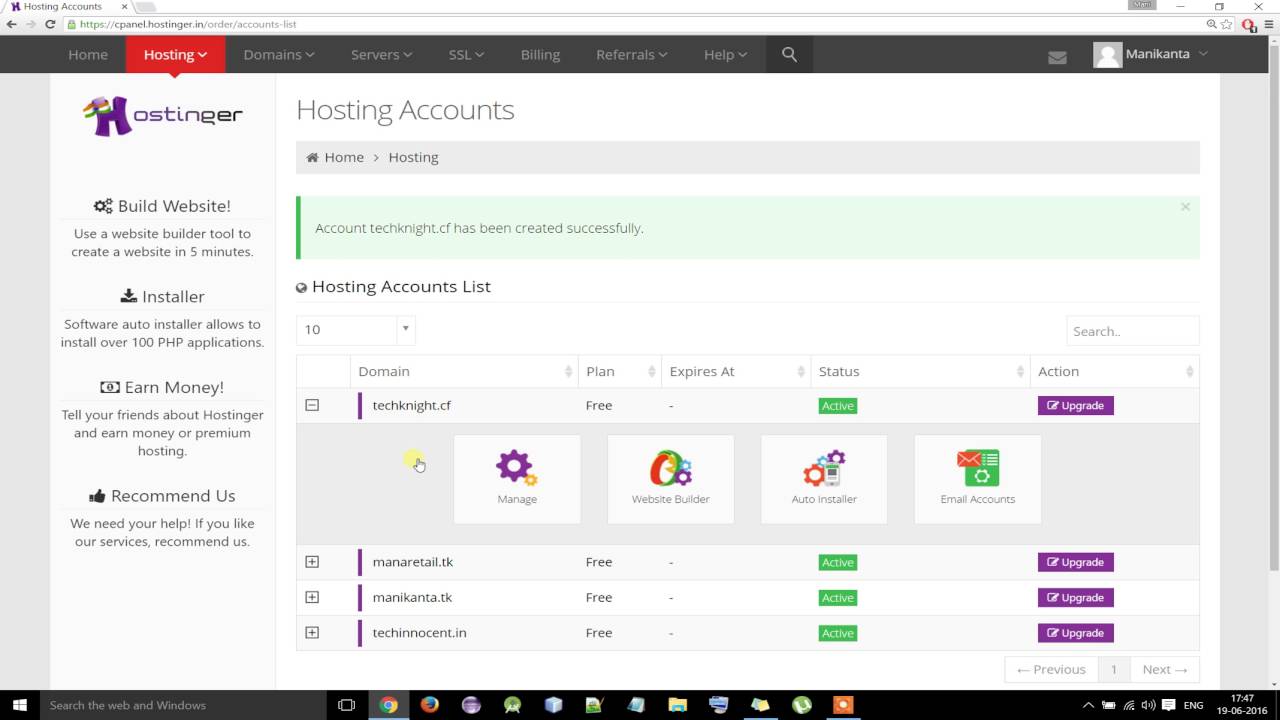
Task: Open the Domains dropdown menu
Action: point(279,54)
